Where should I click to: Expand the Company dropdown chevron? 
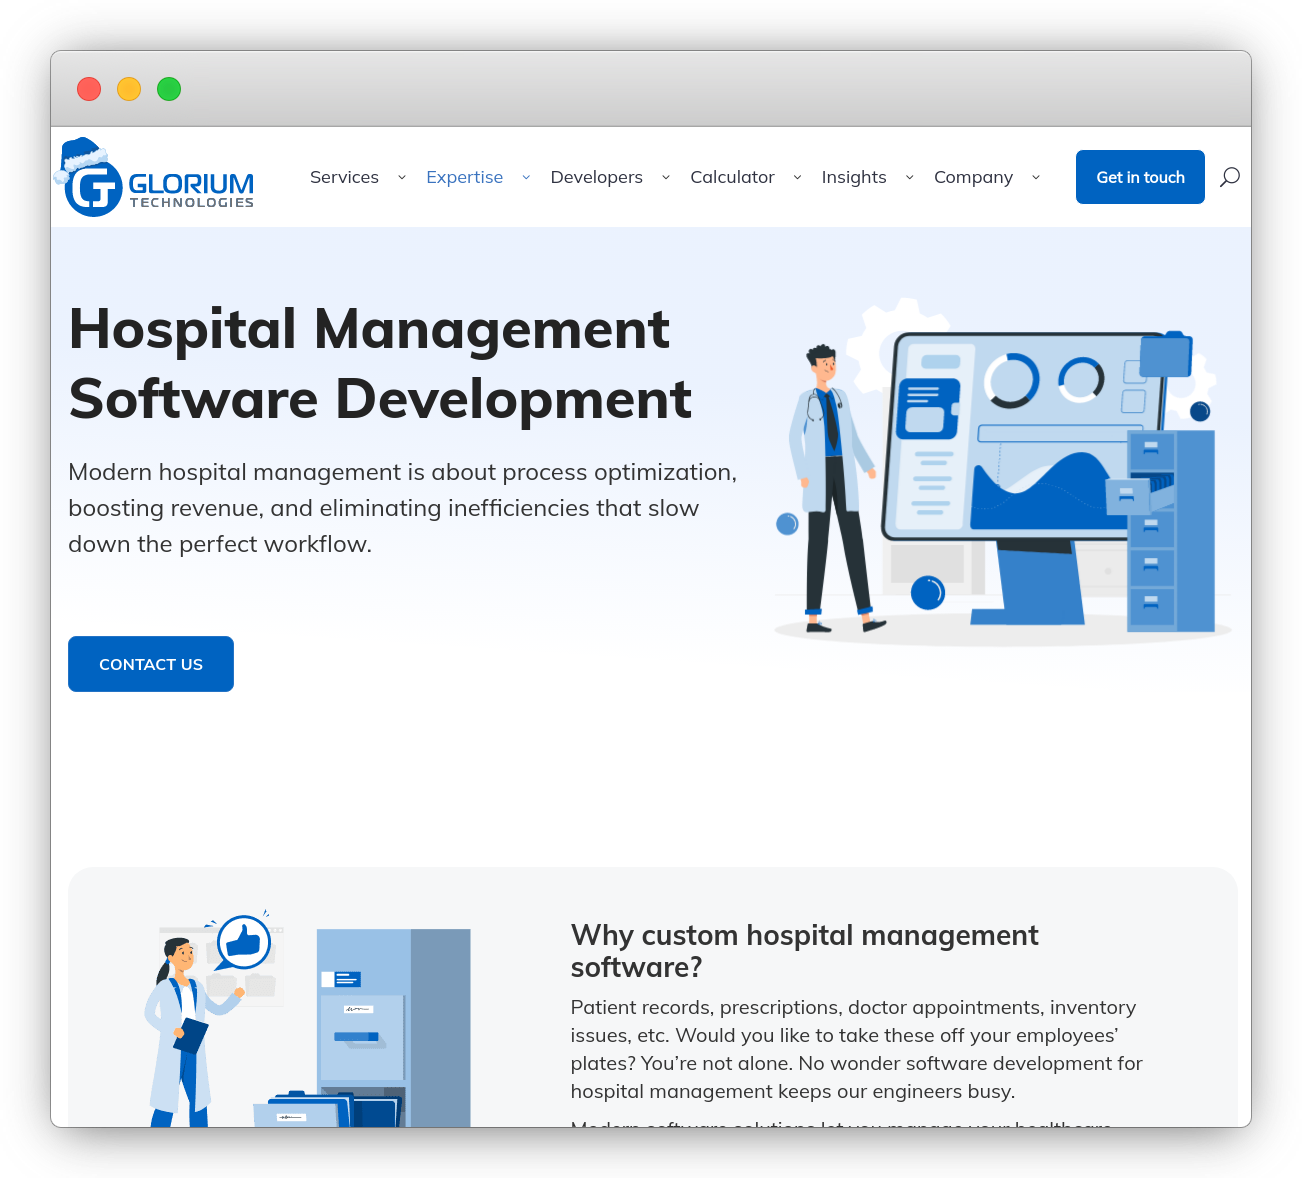click(1036, 177)
